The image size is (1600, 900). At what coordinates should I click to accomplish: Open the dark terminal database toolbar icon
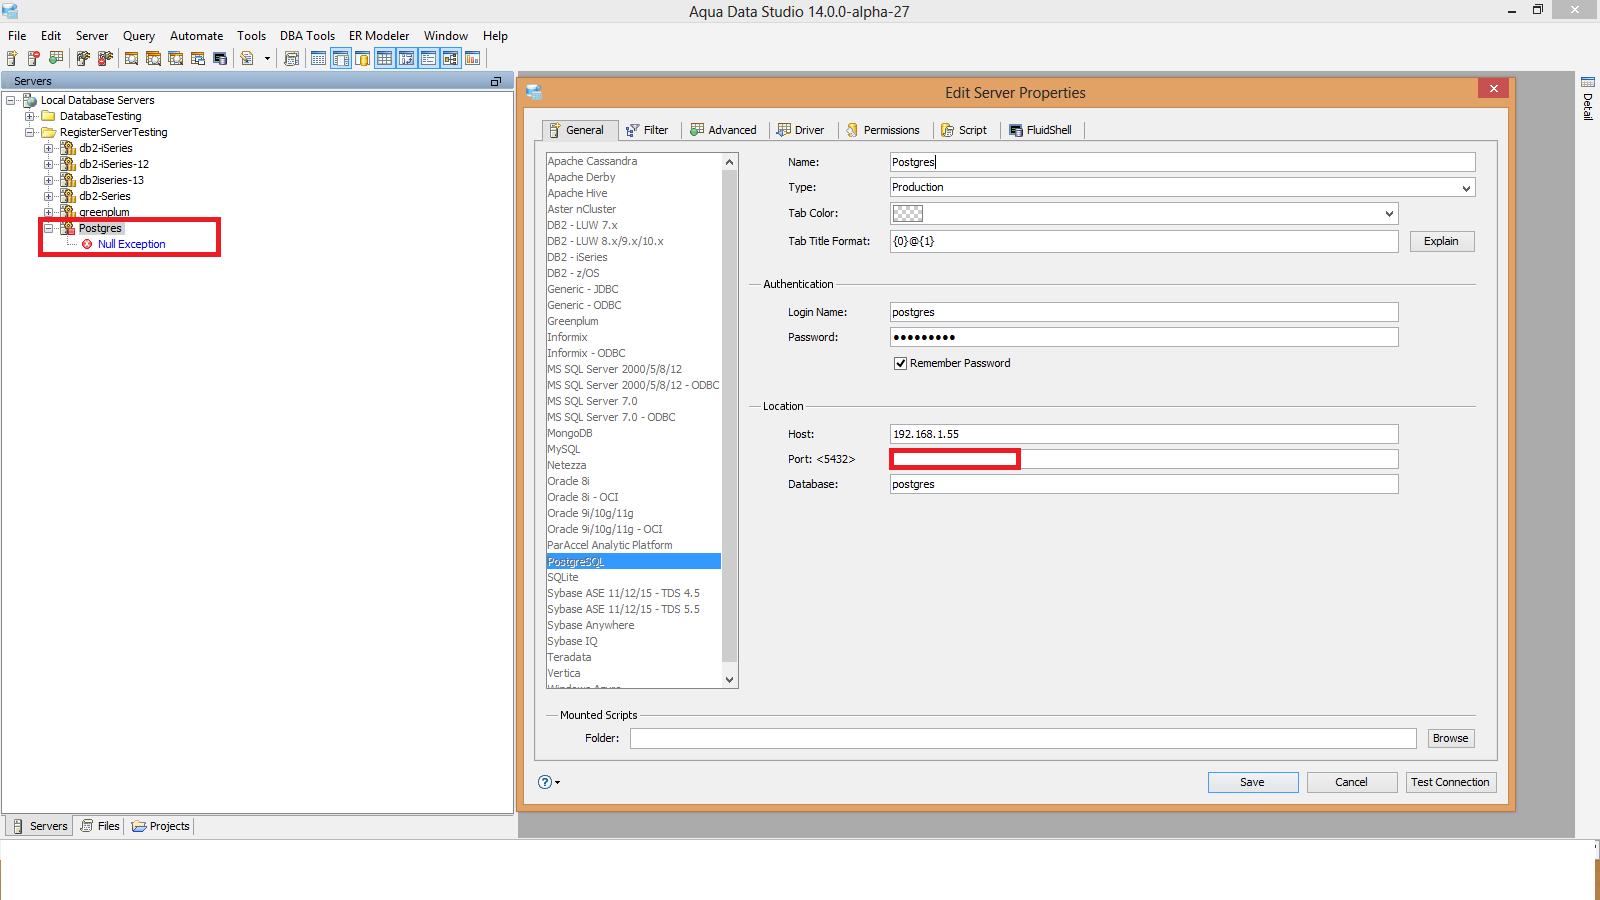pos(220,59)
